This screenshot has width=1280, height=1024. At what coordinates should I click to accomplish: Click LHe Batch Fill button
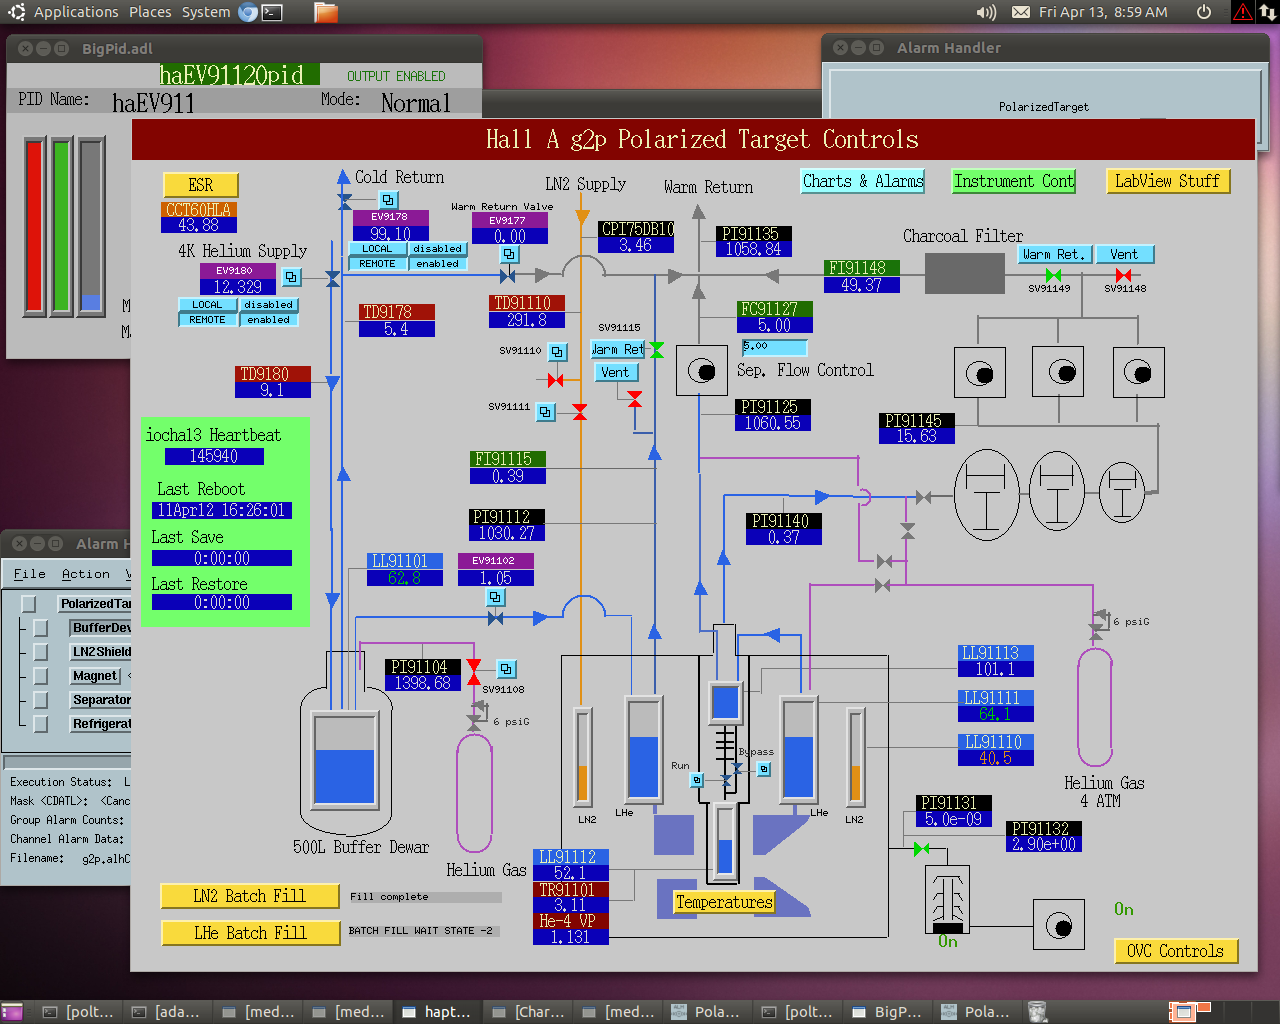pos(250,933)
